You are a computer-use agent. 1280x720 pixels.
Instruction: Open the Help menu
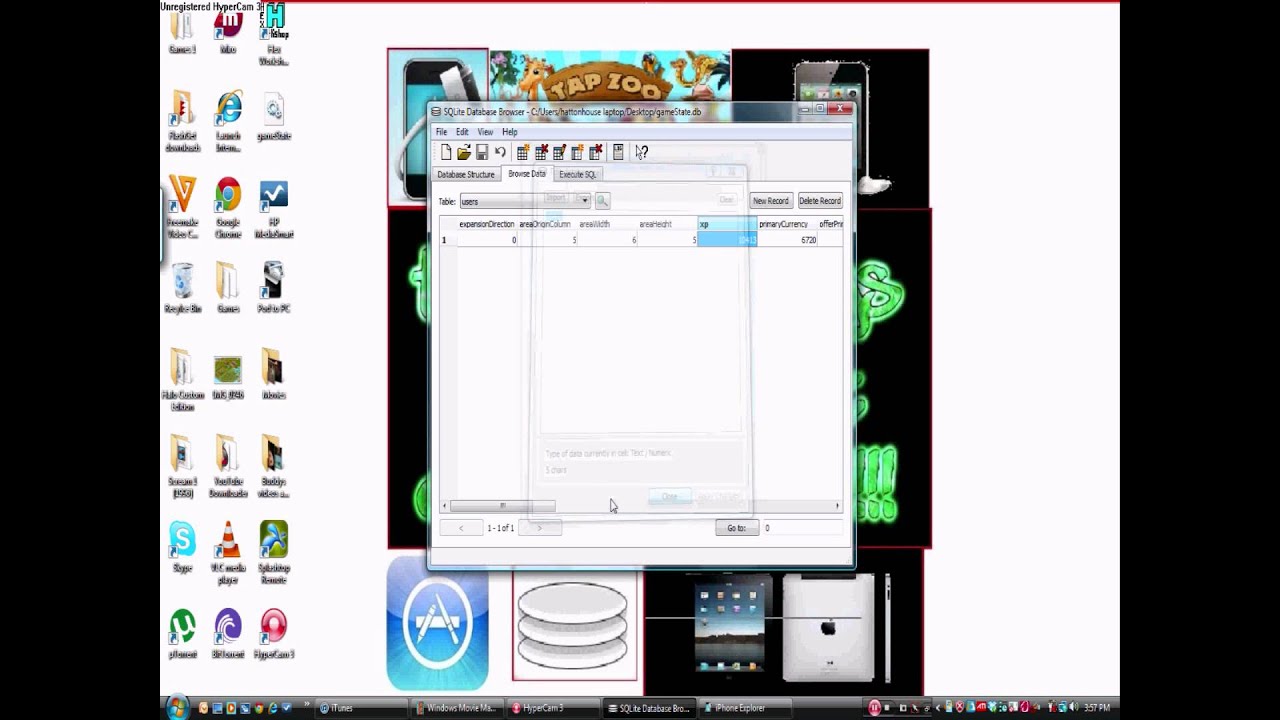pos(510,132)
